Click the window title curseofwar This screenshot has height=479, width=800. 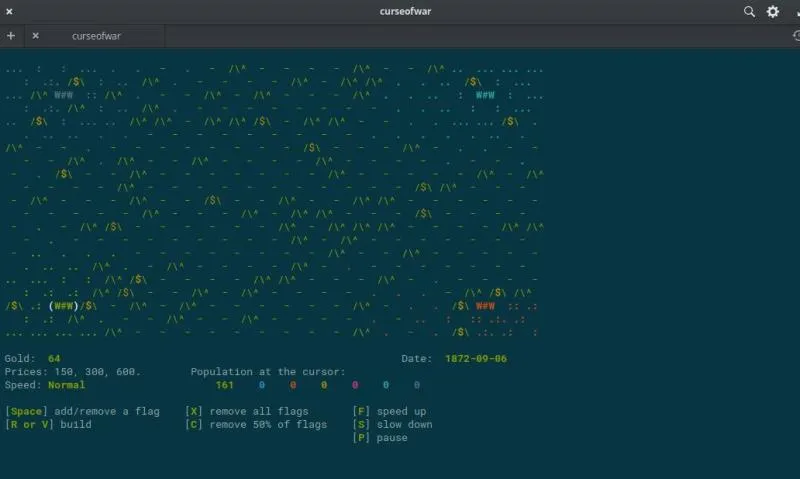pos(405,11)
